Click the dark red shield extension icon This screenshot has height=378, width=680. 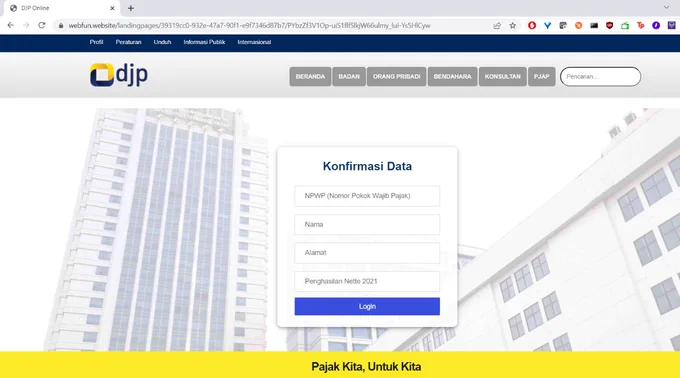pyautogui.click(x=609, y=26)
